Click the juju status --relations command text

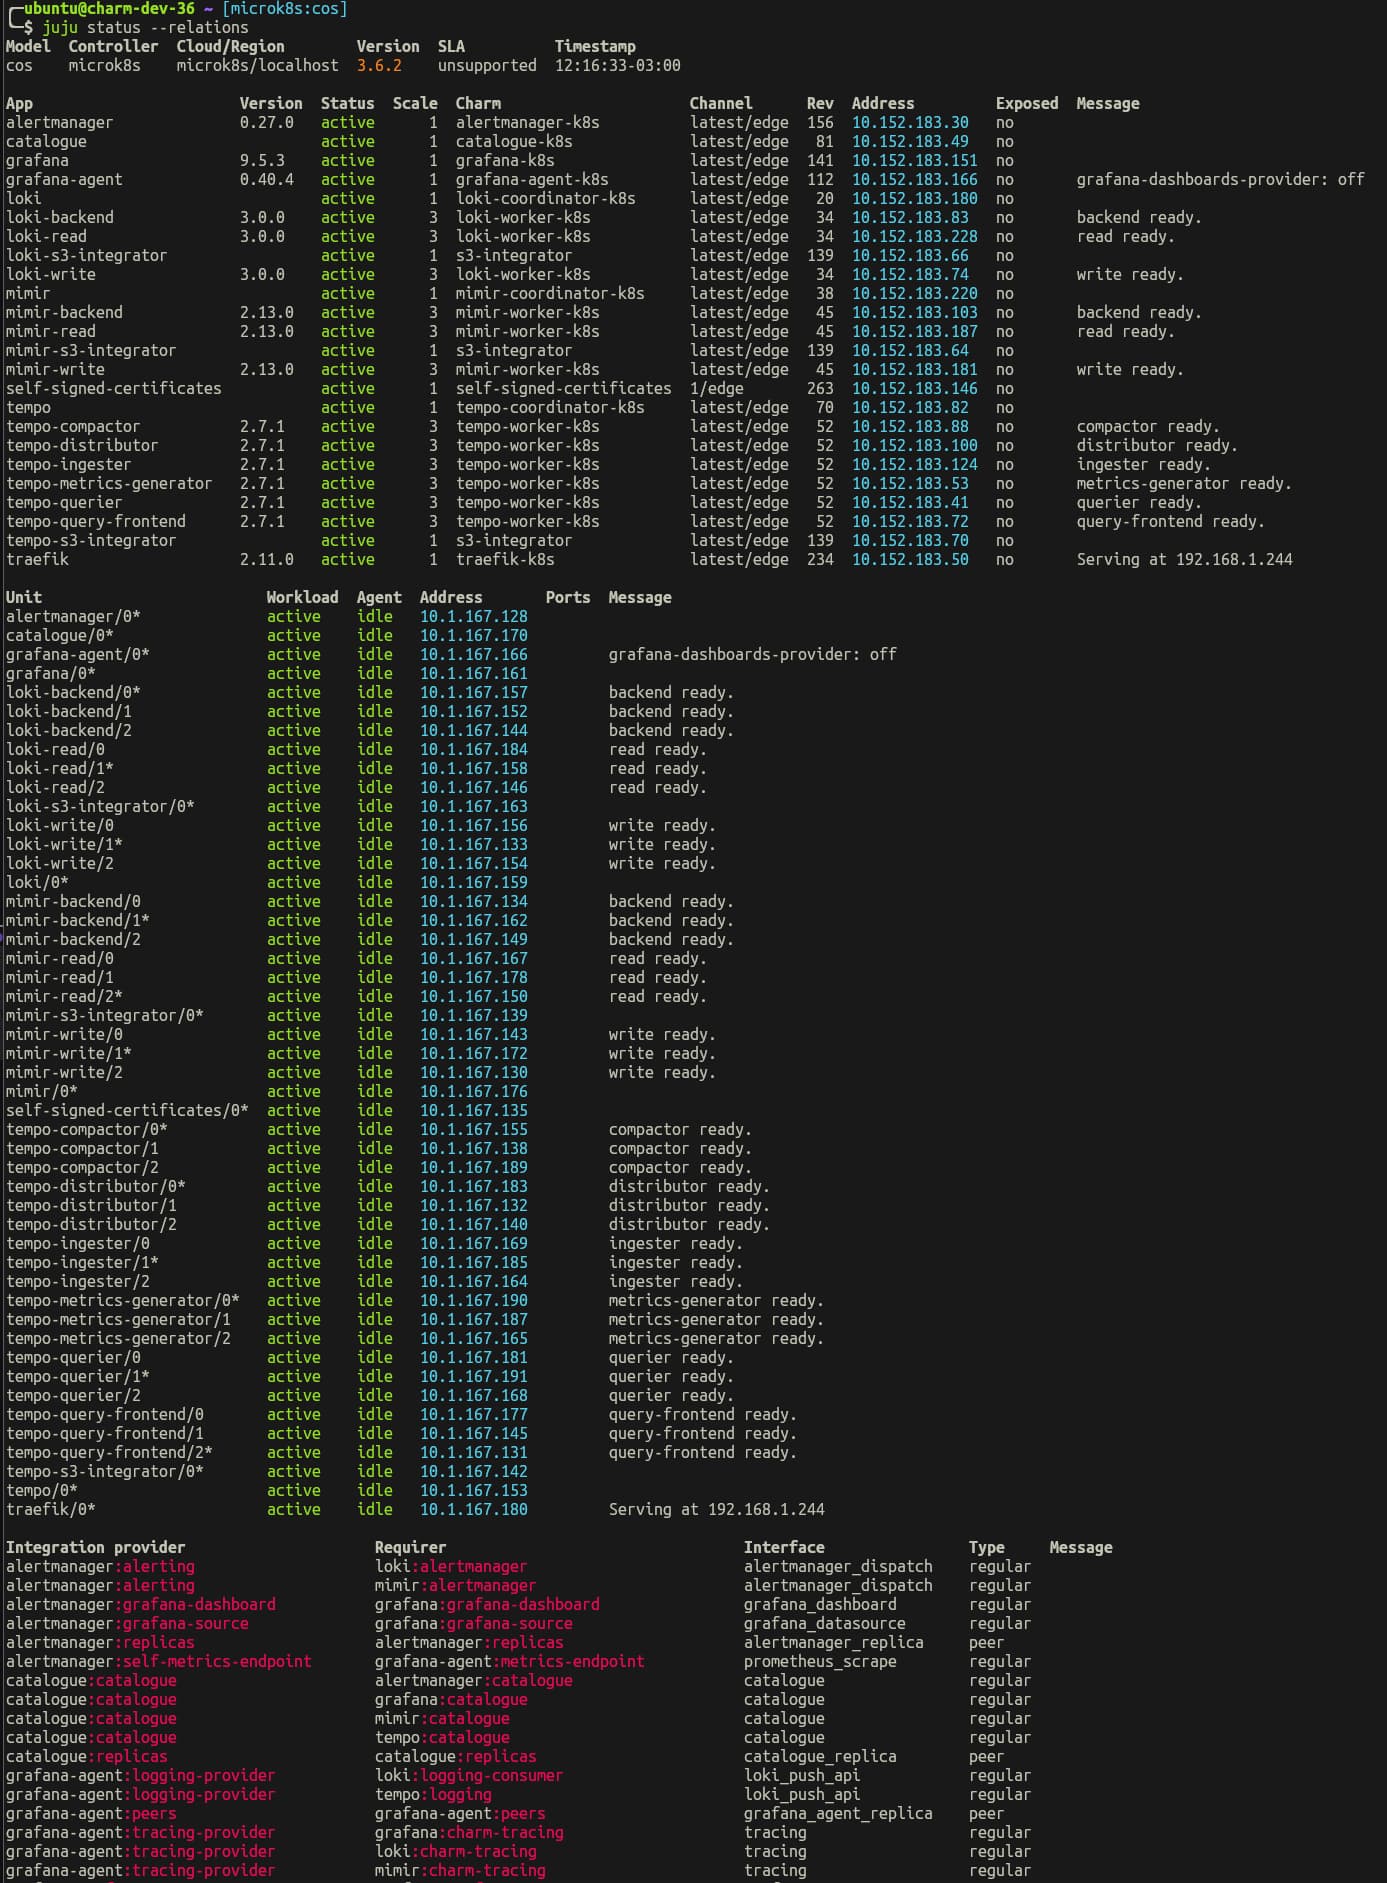[x=145, y=28]
